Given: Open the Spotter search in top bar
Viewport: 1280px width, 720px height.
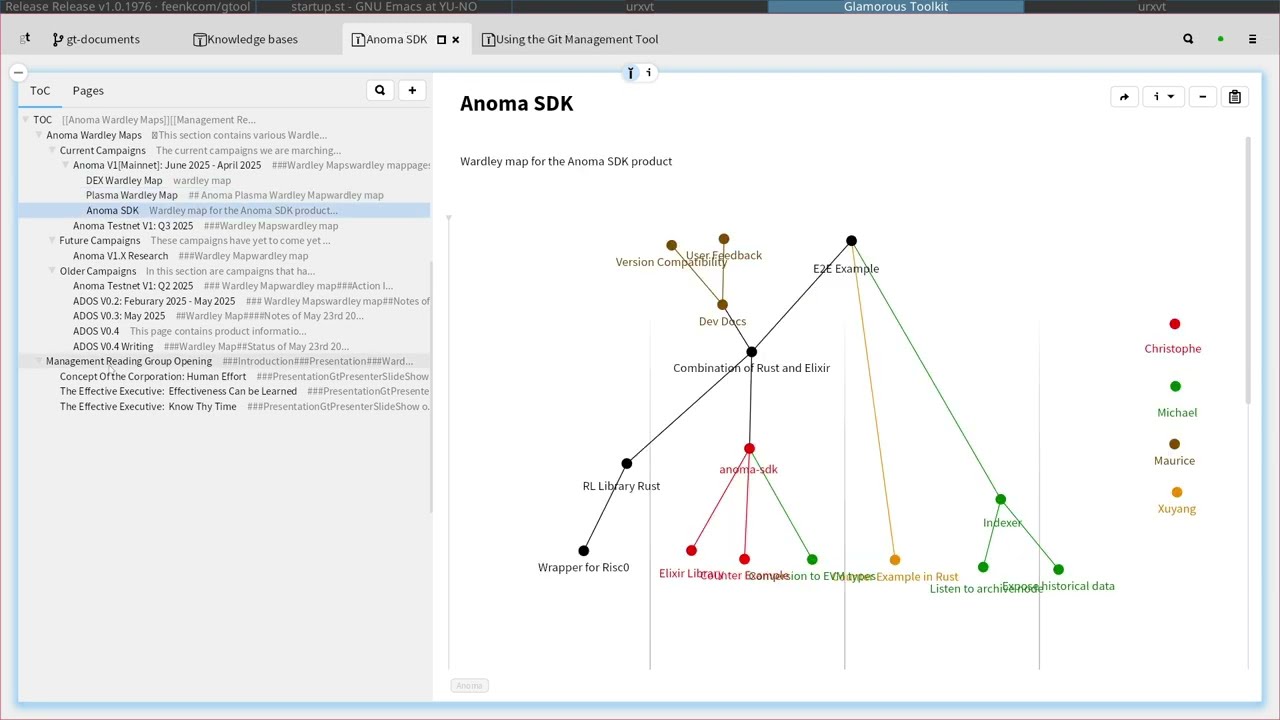Looking at the screenshot, I should [1188, 39].
